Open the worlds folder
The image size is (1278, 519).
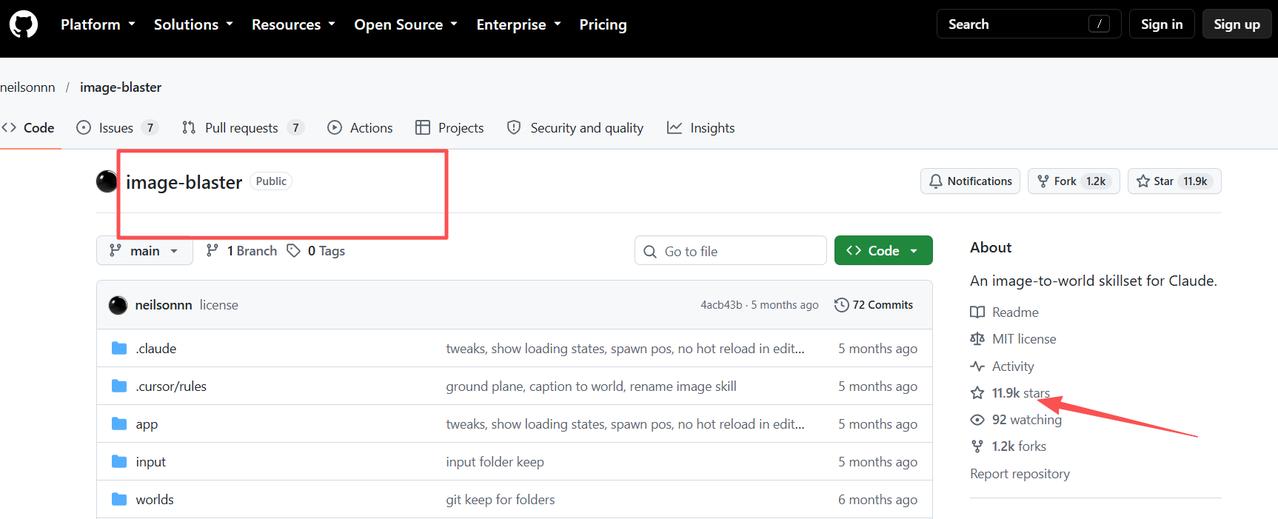(x=155, y=499)
